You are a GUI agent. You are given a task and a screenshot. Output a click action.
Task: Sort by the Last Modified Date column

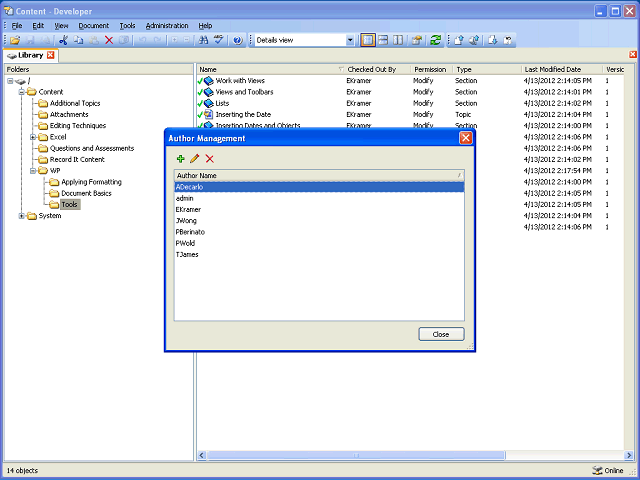click(x=561, y=69)
